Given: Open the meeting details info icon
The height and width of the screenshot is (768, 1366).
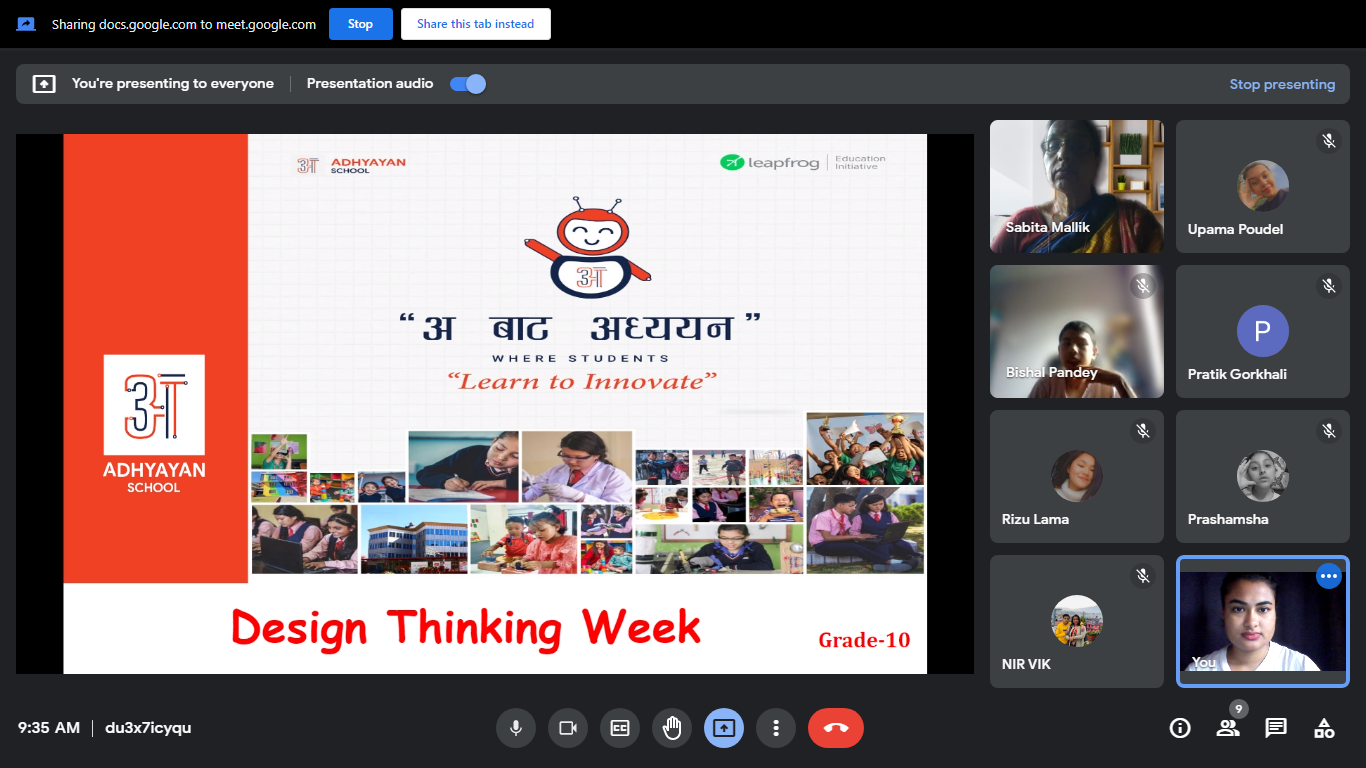Looking at the screenshot, I should click(x=1180, y=728).
